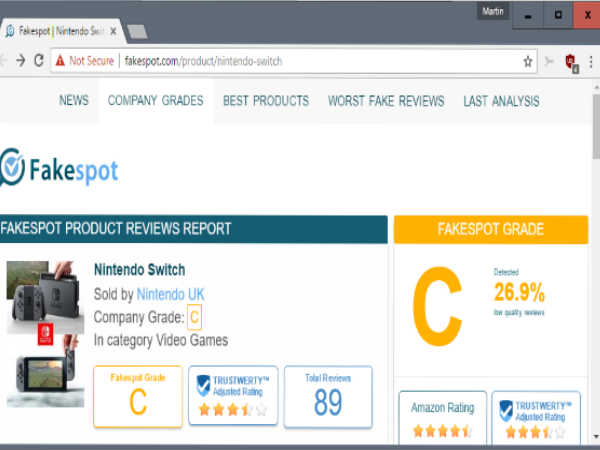Click the Nintendo Switch product title
The height and width of the screenshot is (450, 600).
pyautogui.click(x=140, y=270)
